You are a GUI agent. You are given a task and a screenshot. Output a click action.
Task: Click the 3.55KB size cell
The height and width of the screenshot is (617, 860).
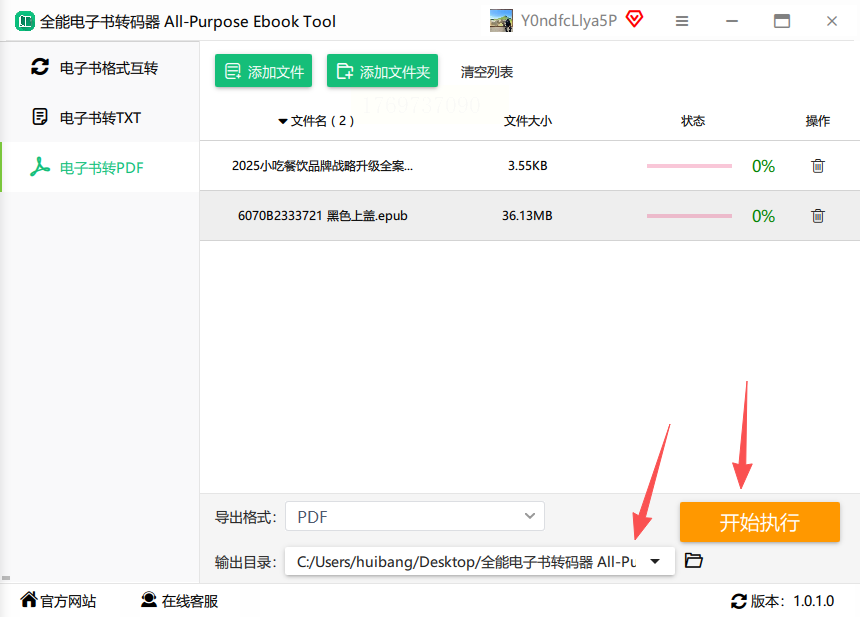click(x=527, y=166)
